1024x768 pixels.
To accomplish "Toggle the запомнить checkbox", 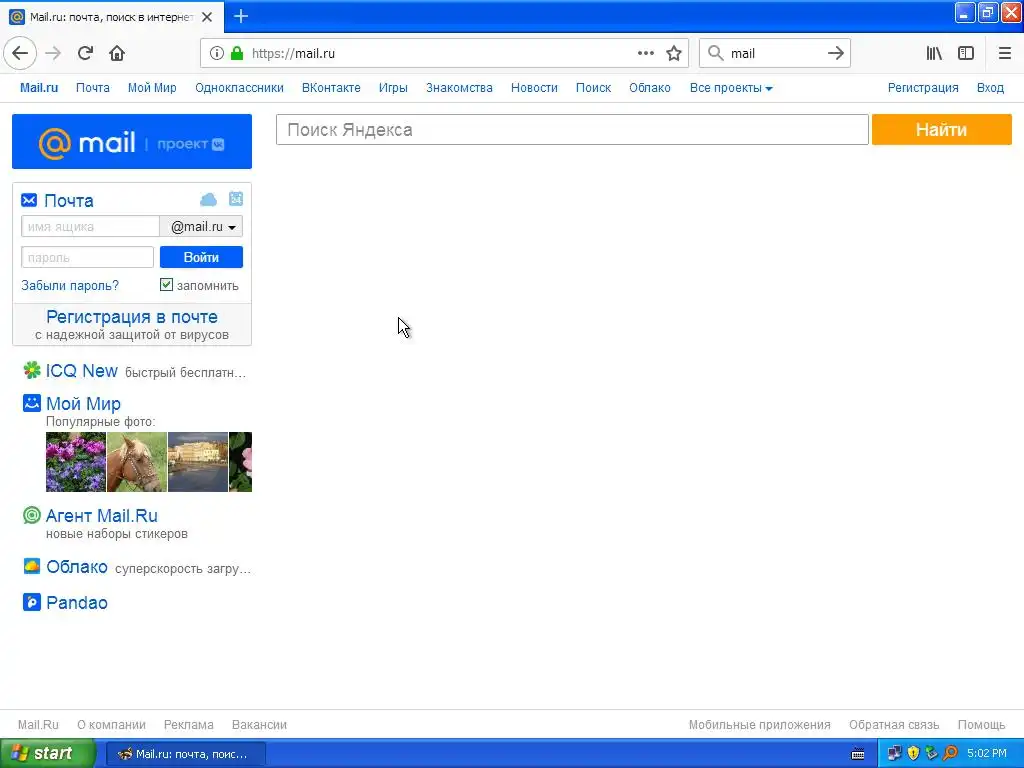I will pos(166,285).
